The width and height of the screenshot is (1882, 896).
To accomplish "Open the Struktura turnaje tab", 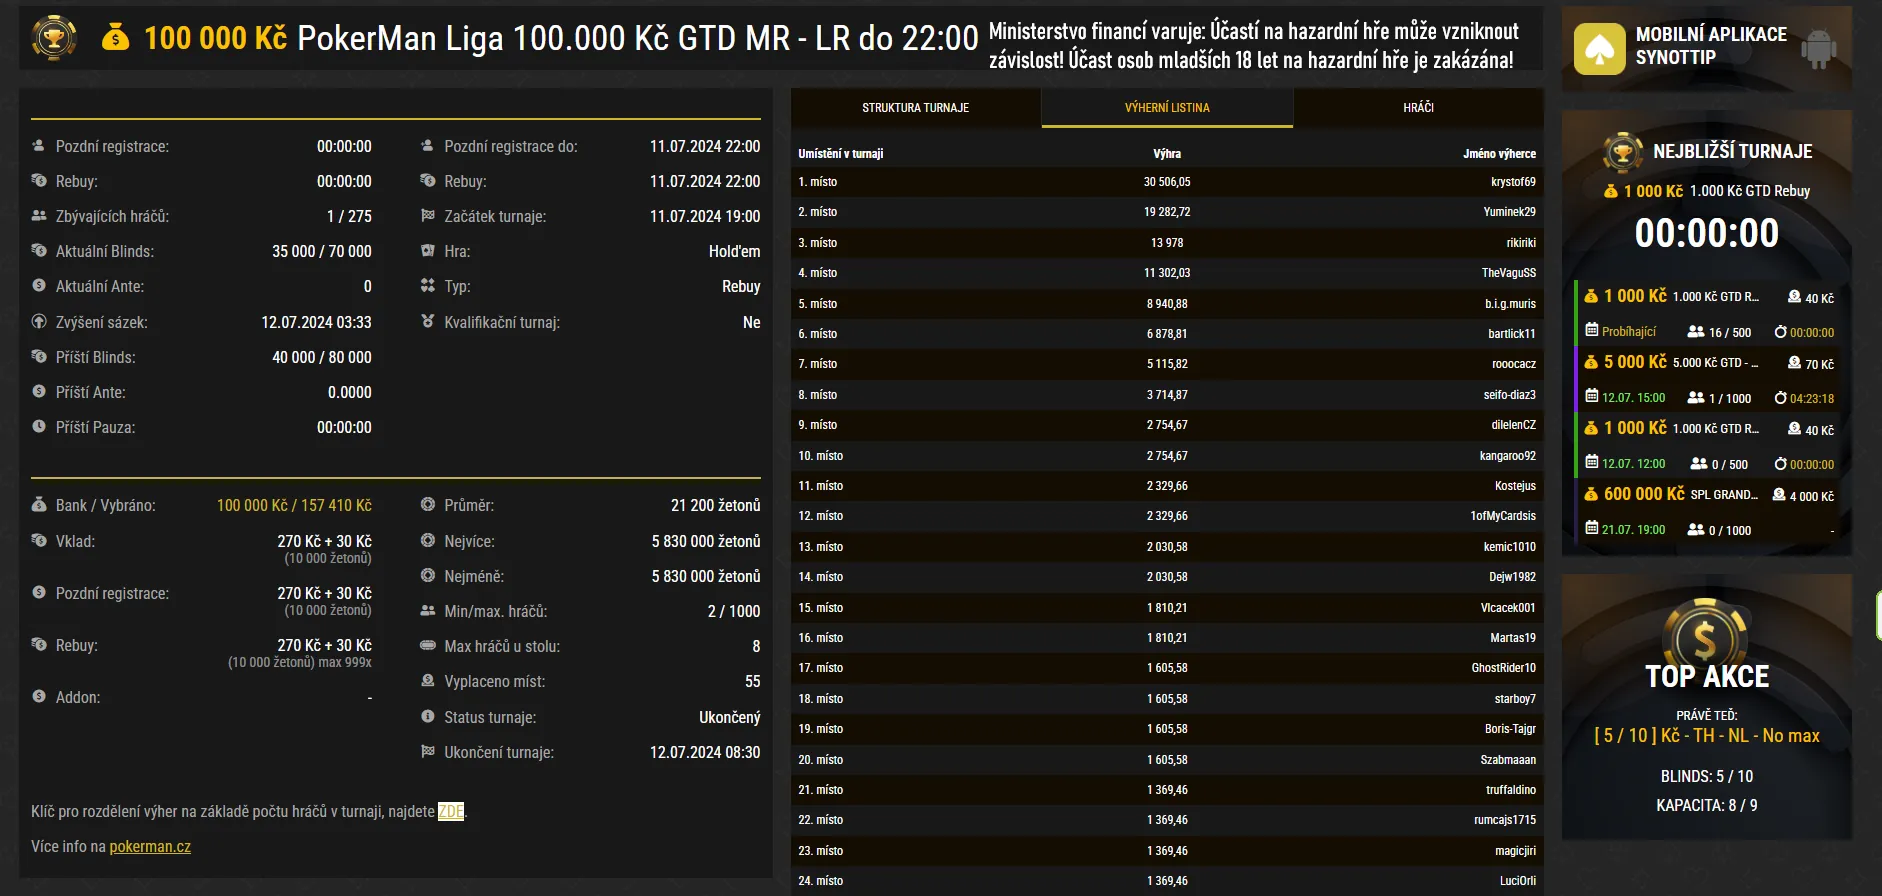I will [x=916, y=108].
